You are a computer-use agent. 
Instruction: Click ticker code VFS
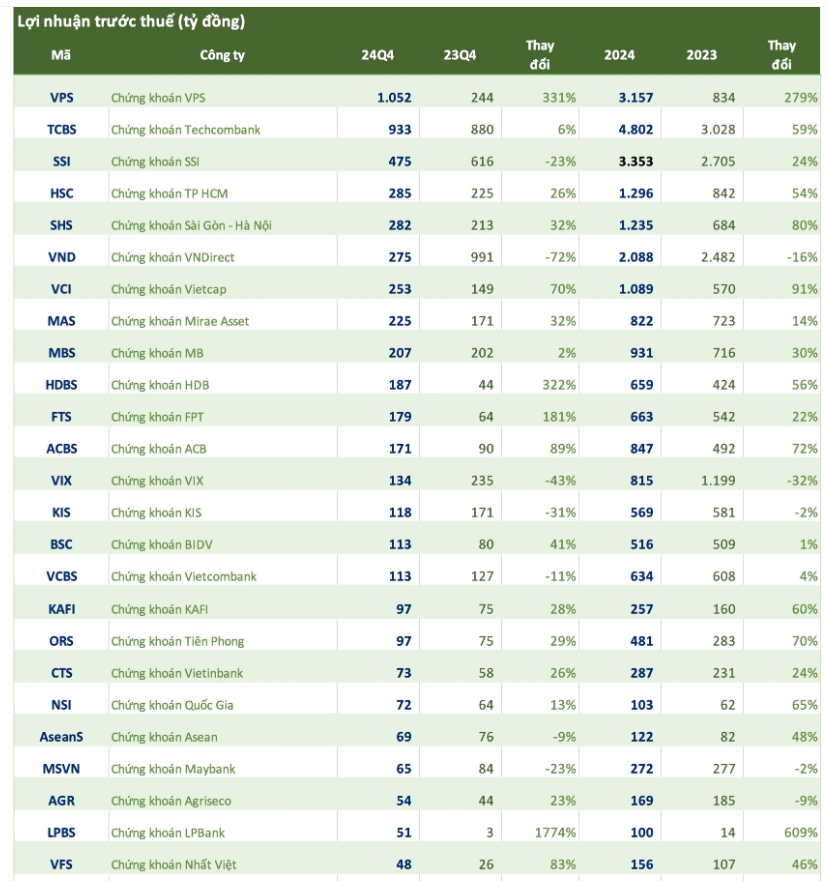tap(62, 865)
